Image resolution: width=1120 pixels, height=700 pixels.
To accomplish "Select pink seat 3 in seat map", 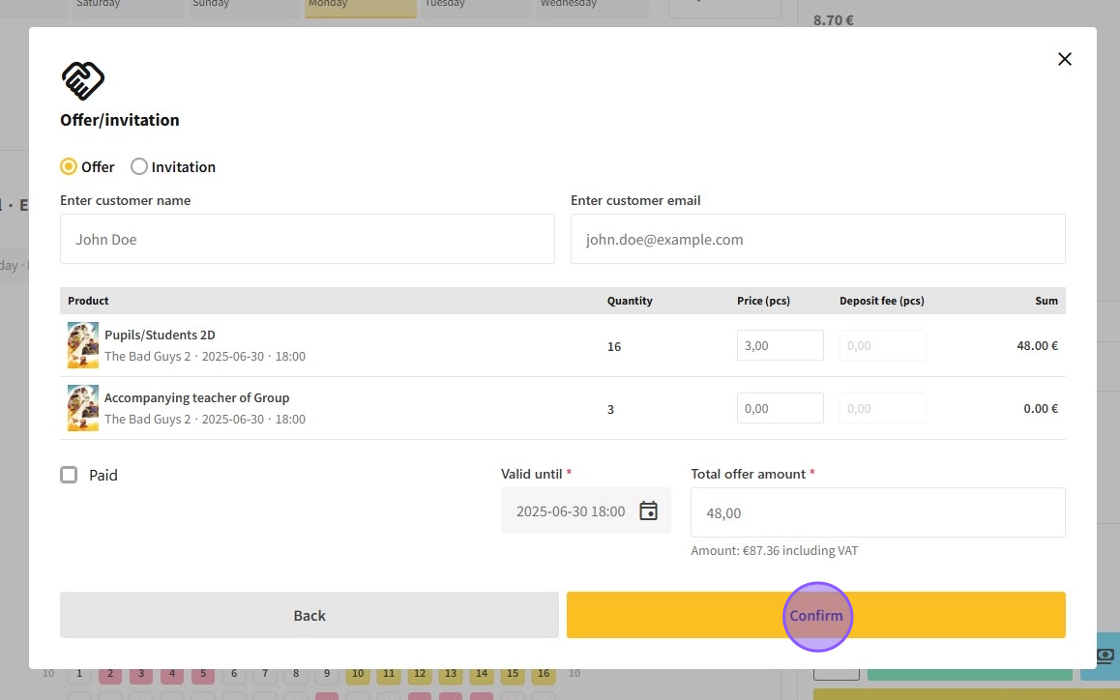I will (x=141, y=675).
